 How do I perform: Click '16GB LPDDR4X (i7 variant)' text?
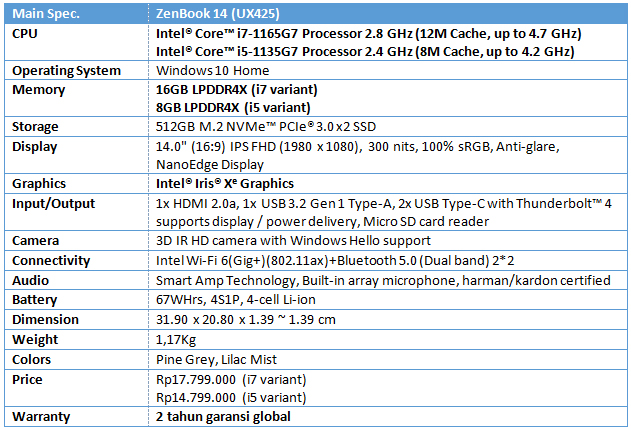(237, 89)
